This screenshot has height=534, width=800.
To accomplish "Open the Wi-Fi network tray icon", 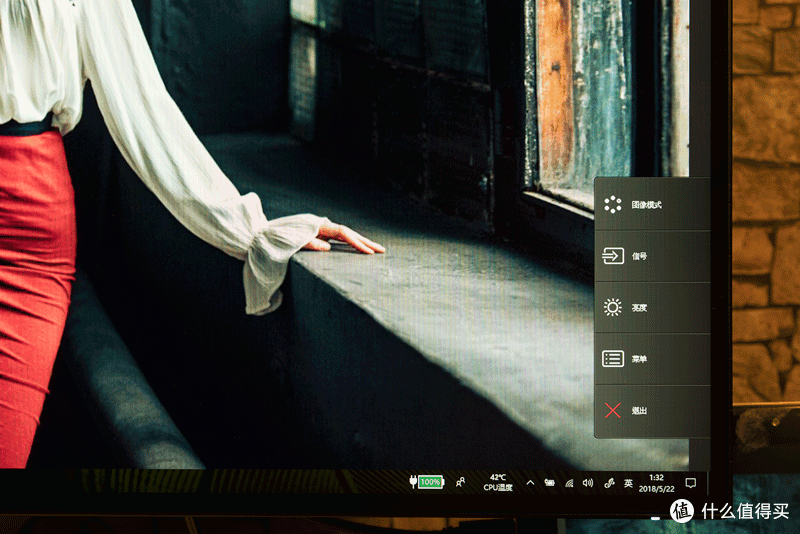I will [569, 482].
